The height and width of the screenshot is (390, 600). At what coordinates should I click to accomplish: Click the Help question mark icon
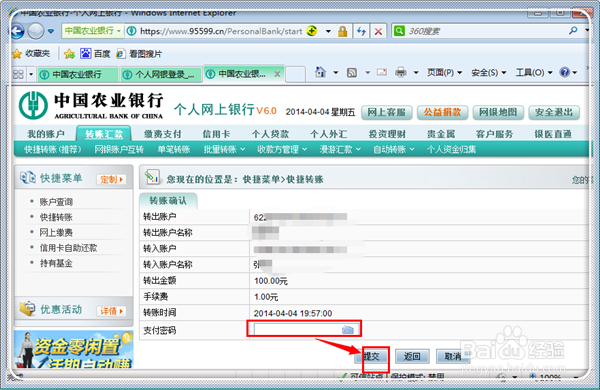(564, 72)
